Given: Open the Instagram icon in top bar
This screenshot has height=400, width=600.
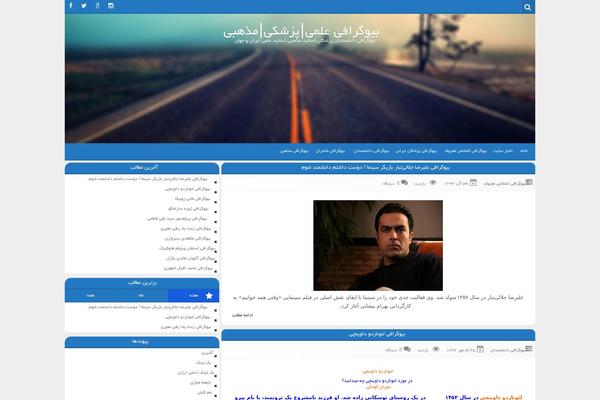Looking at the screenshot, I should (x=111, y=5).
